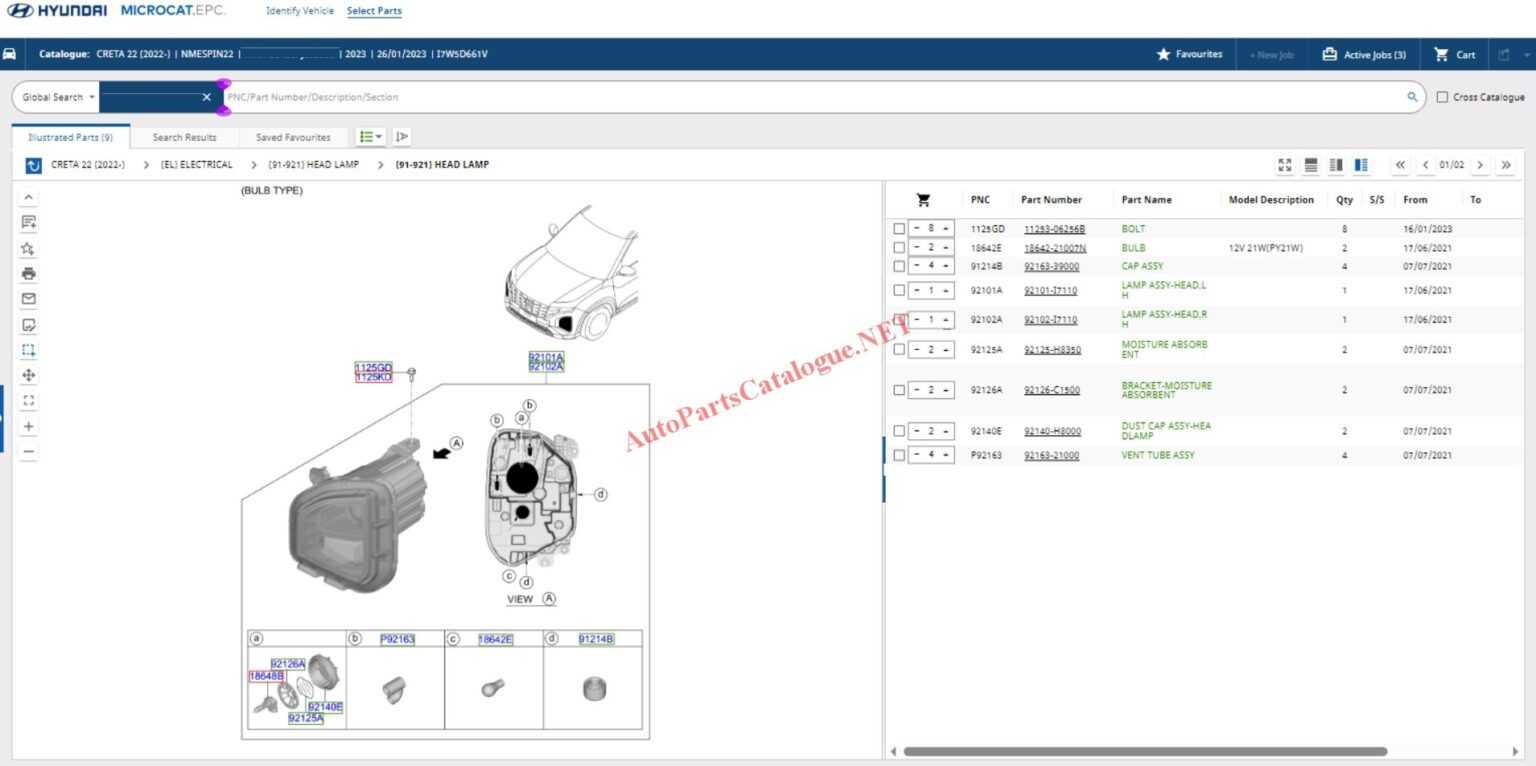Open the Identify Vehicle menu
Viewport: 1536px width, 766px height.
pyautogui.click(x=299, y=10)
